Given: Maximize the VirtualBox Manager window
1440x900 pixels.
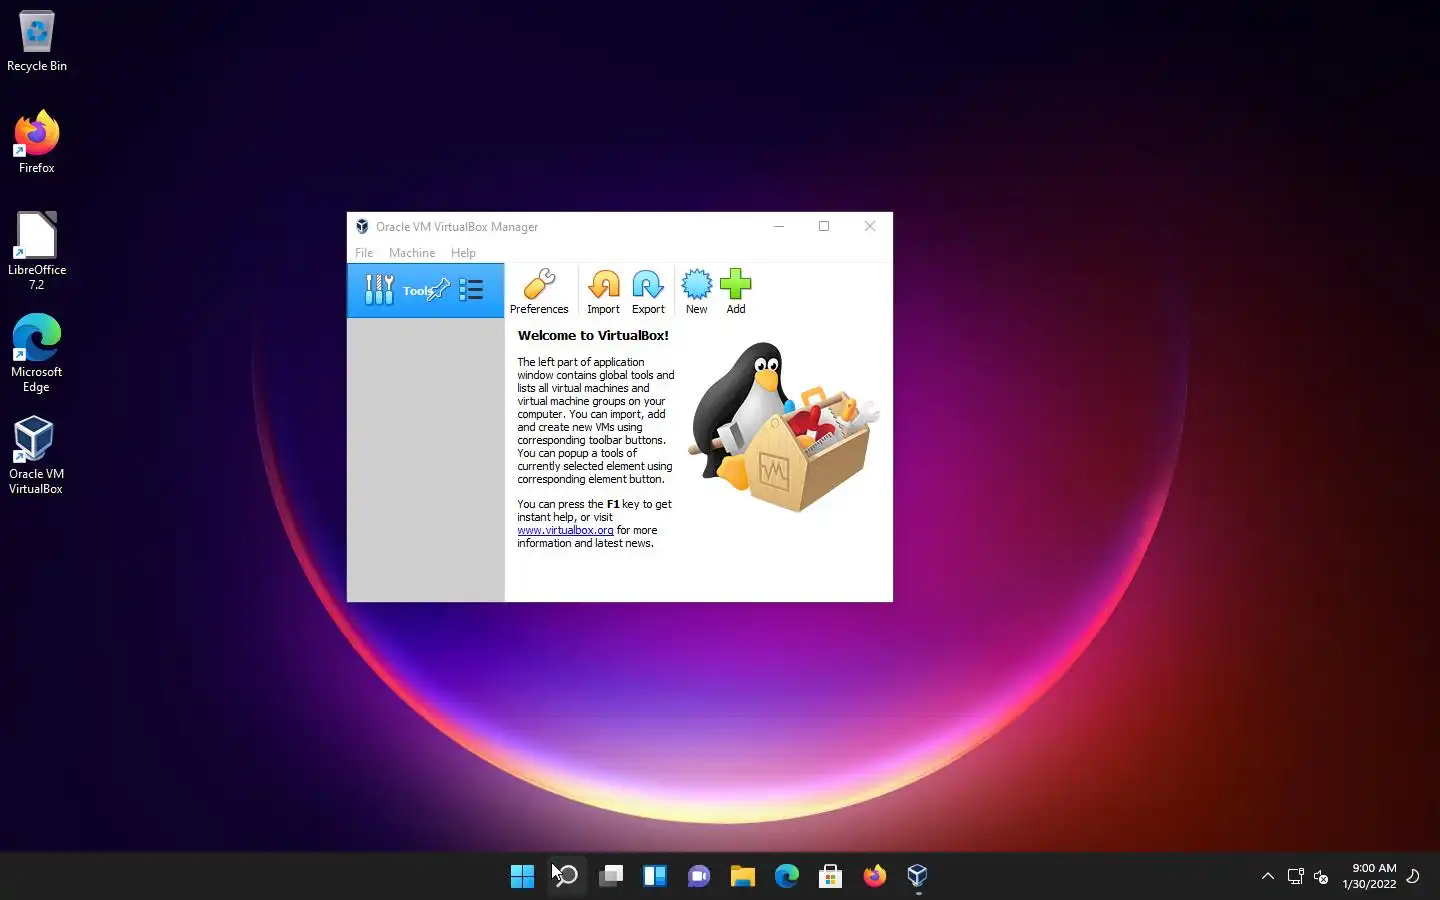Looking at the screenshot, I should pyautogui.click(x=824, y=226).
